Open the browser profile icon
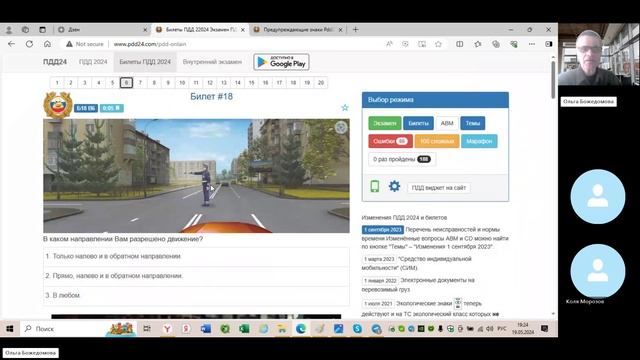The image size is (640, 360). click(x=9, y=29)
